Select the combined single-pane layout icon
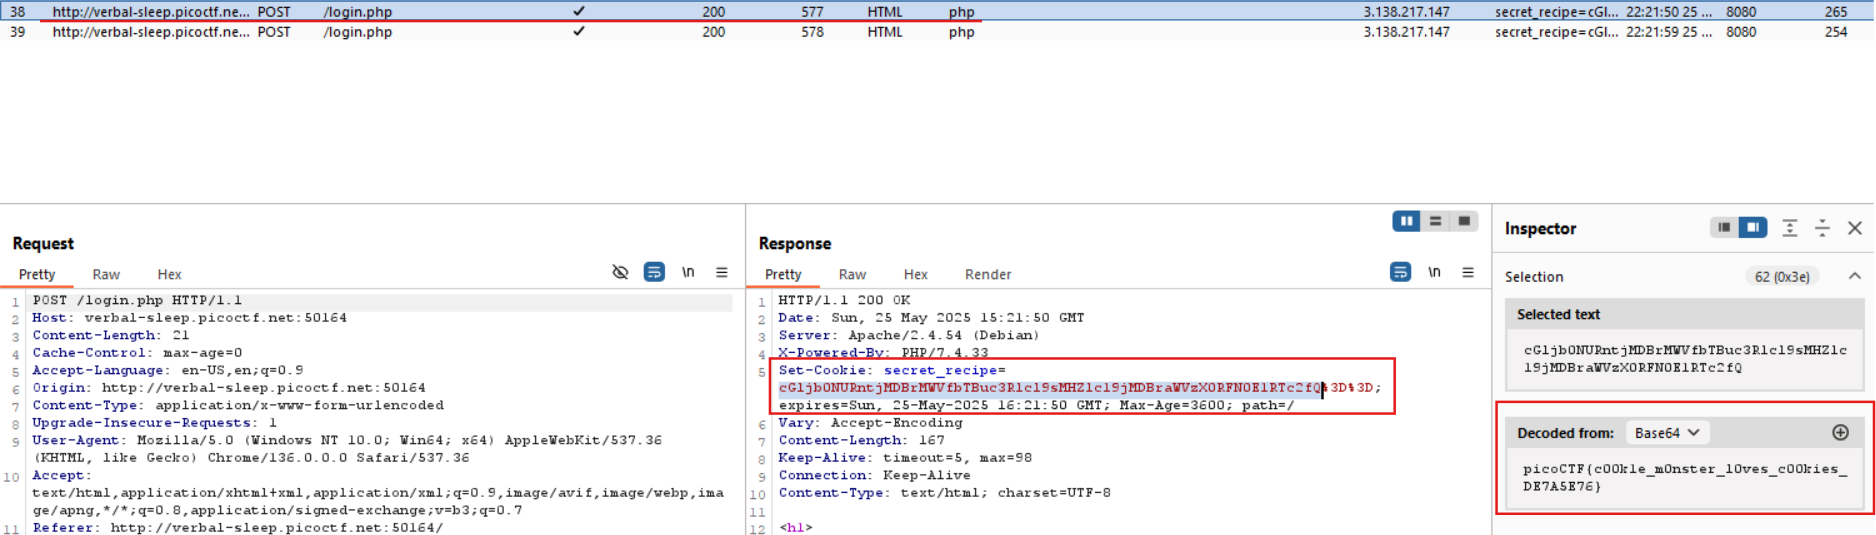This screenshot has width=1876, height=535. [1464, 221]
